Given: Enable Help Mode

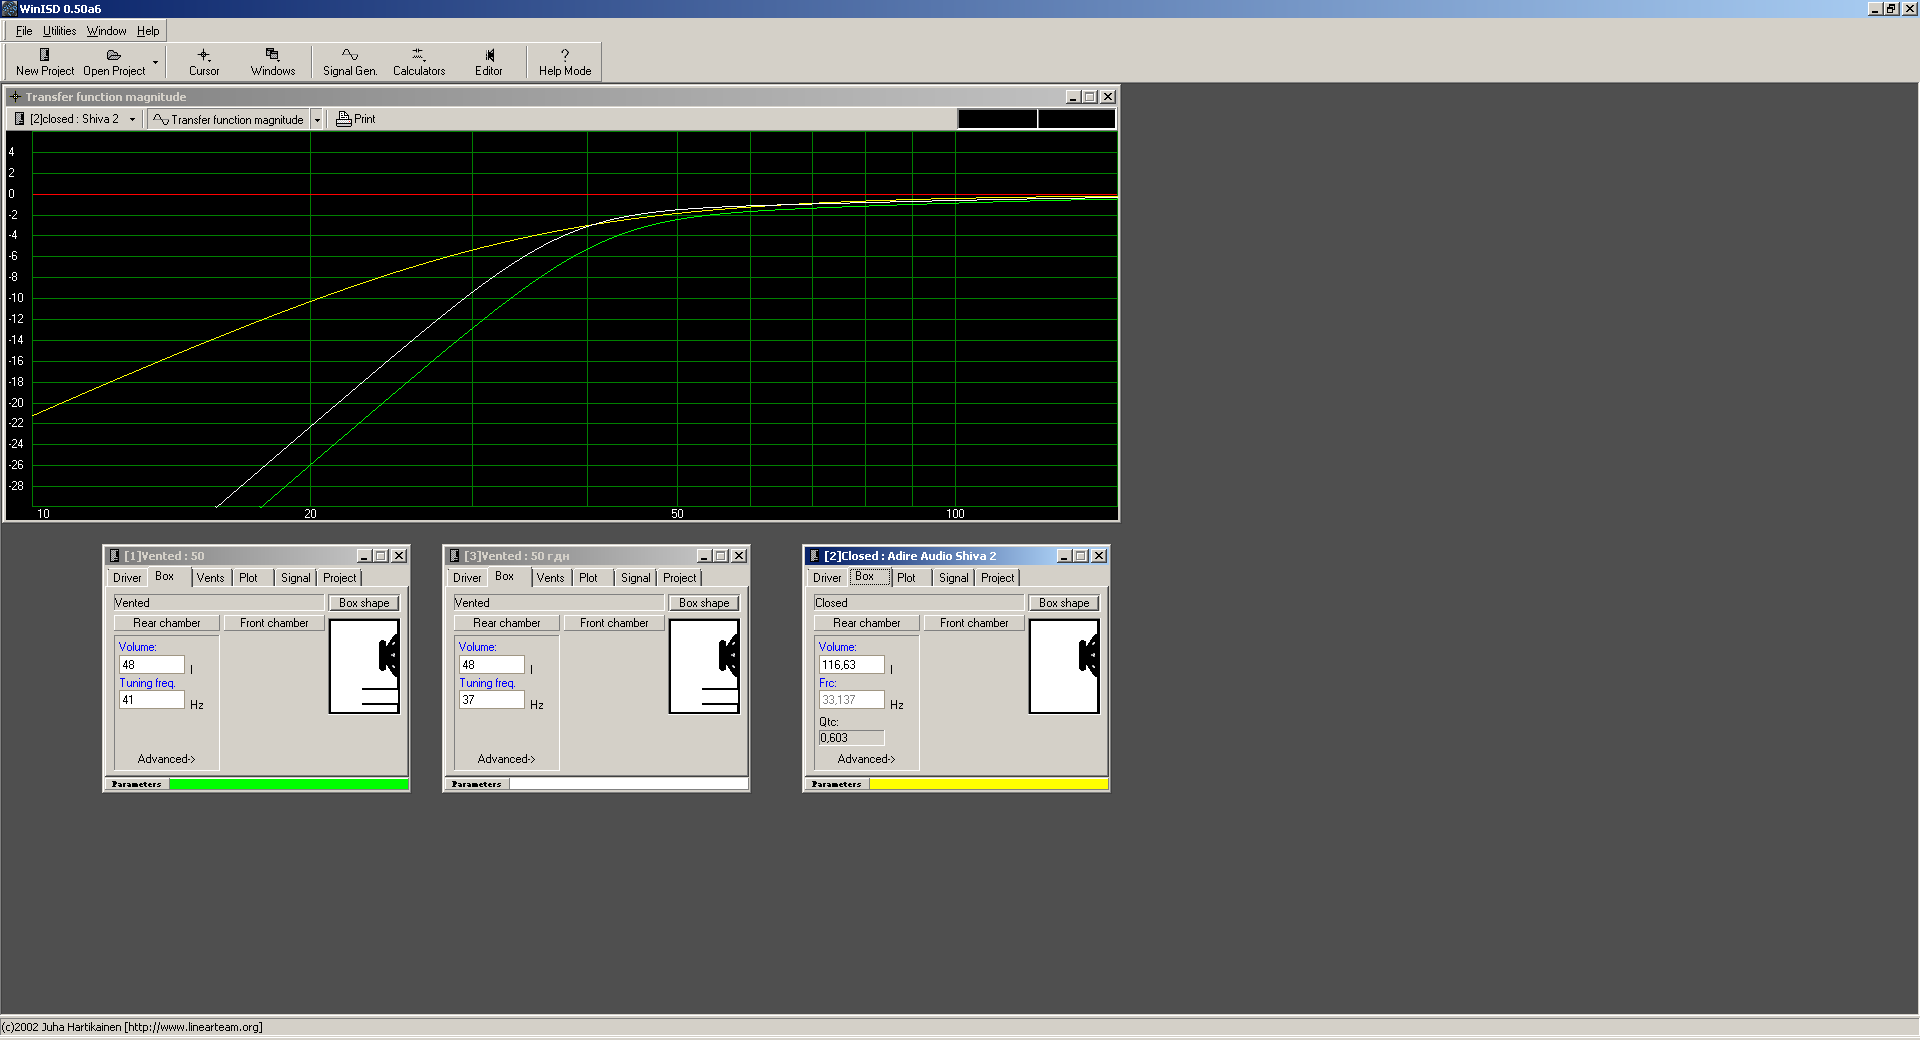Looking at the screenshot, I should coord(564,56).
